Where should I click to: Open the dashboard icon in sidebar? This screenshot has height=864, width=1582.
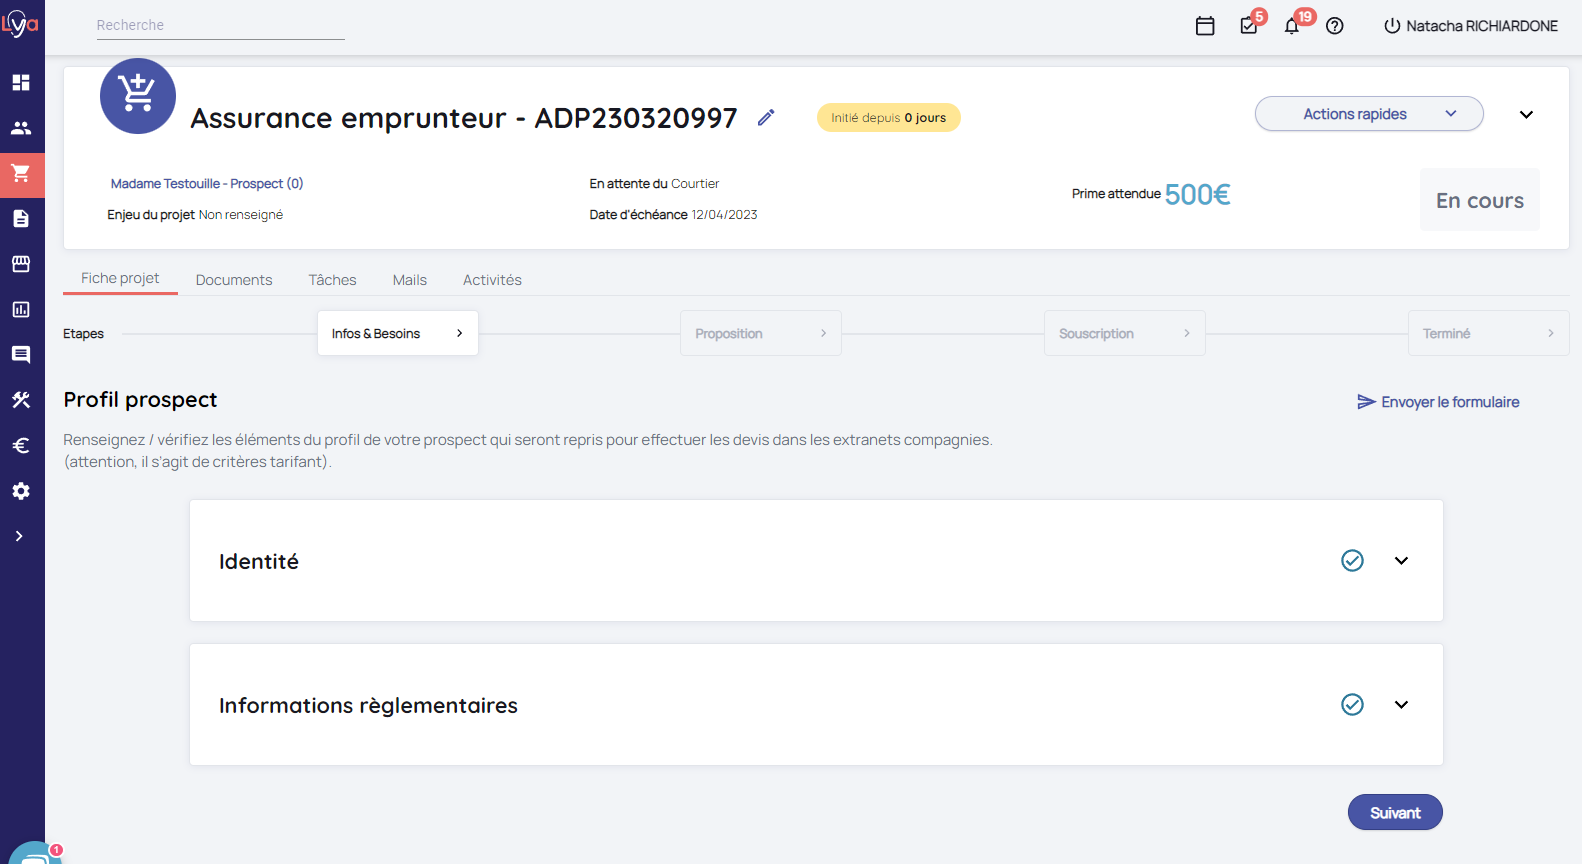point(21,82)
